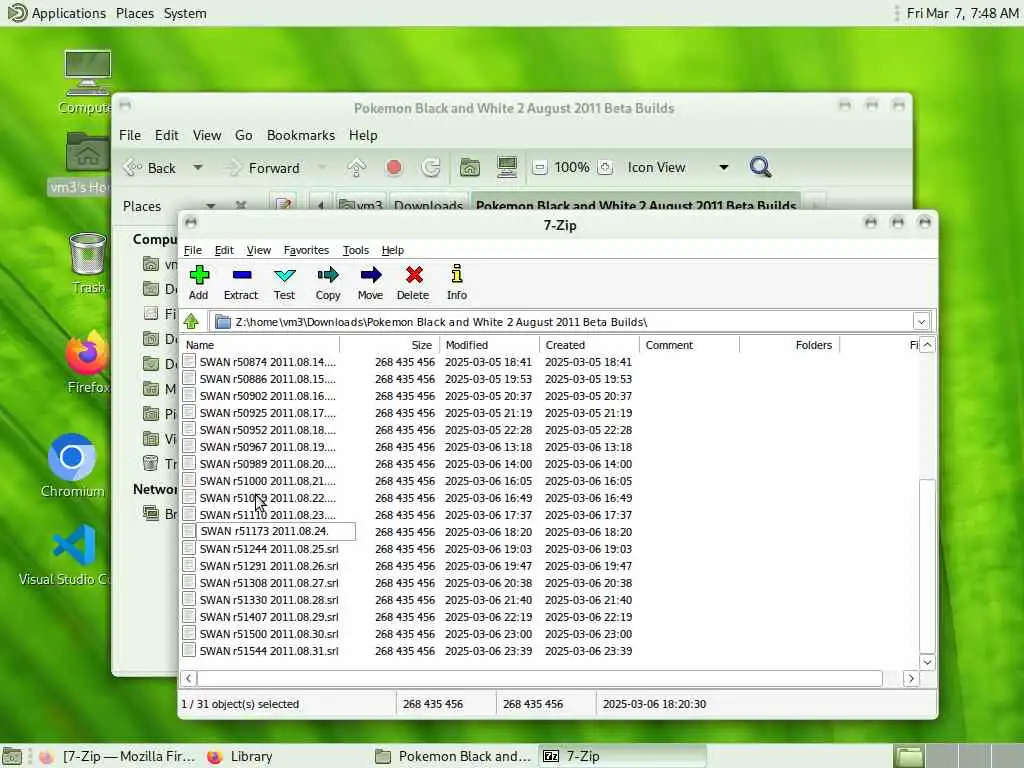Zoom out with the minus icon
1024x768 pixels.
[x=539, y=167]
